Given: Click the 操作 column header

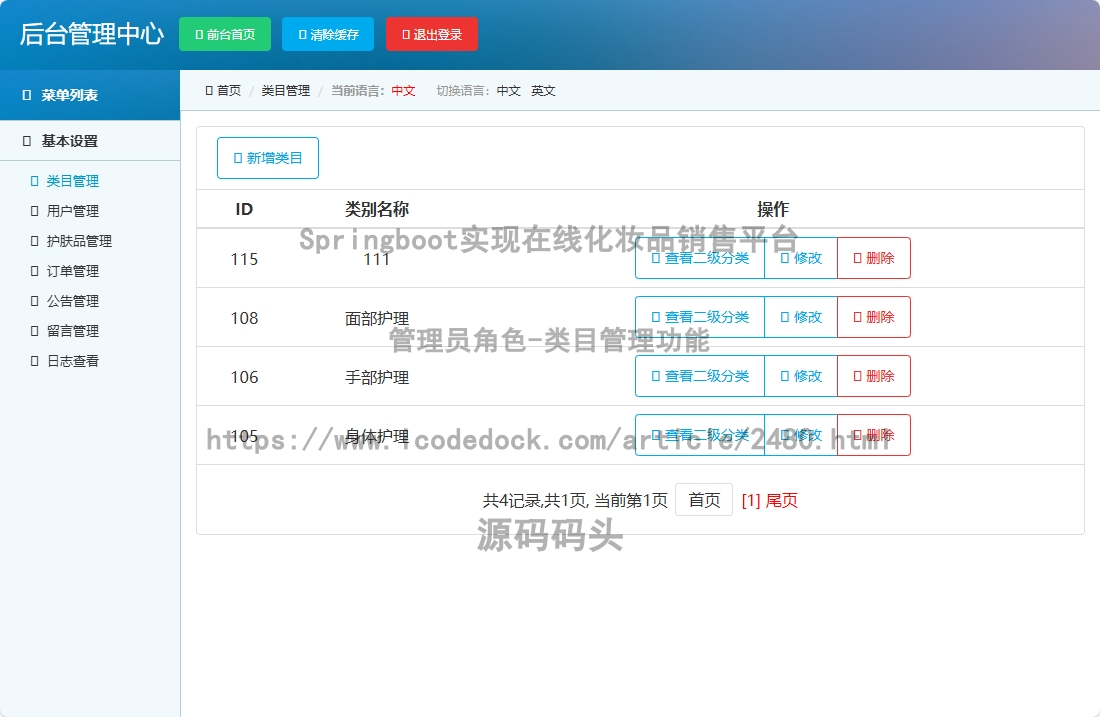Looking at the screenshot, I should point(773,209).
